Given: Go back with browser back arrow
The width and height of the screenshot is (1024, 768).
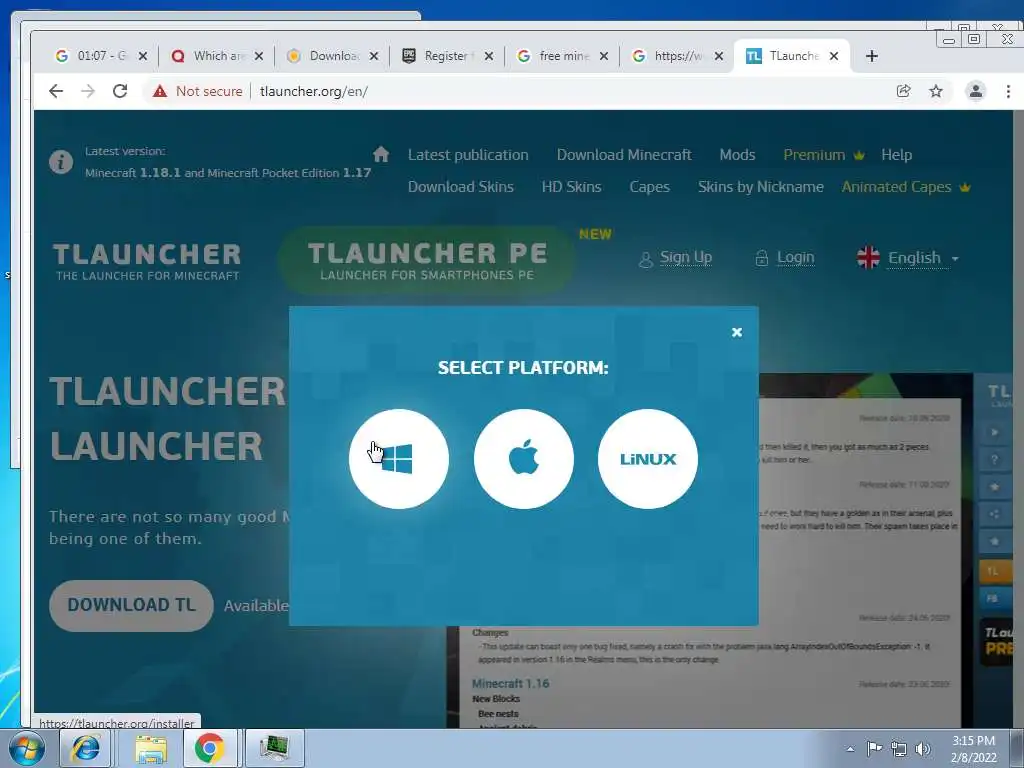Looking at the screenshot, I should pos(56,91).
